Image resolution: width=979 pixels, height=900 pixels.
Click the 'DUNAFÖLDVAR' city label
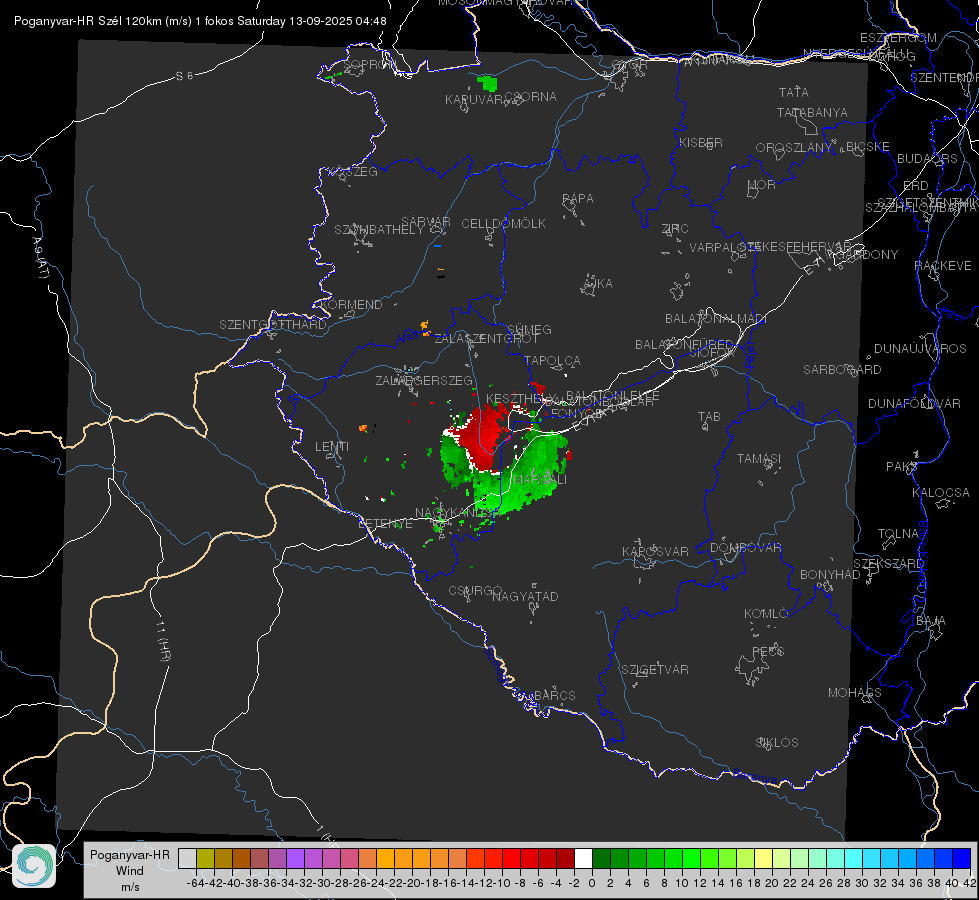(x=914, y=403)
